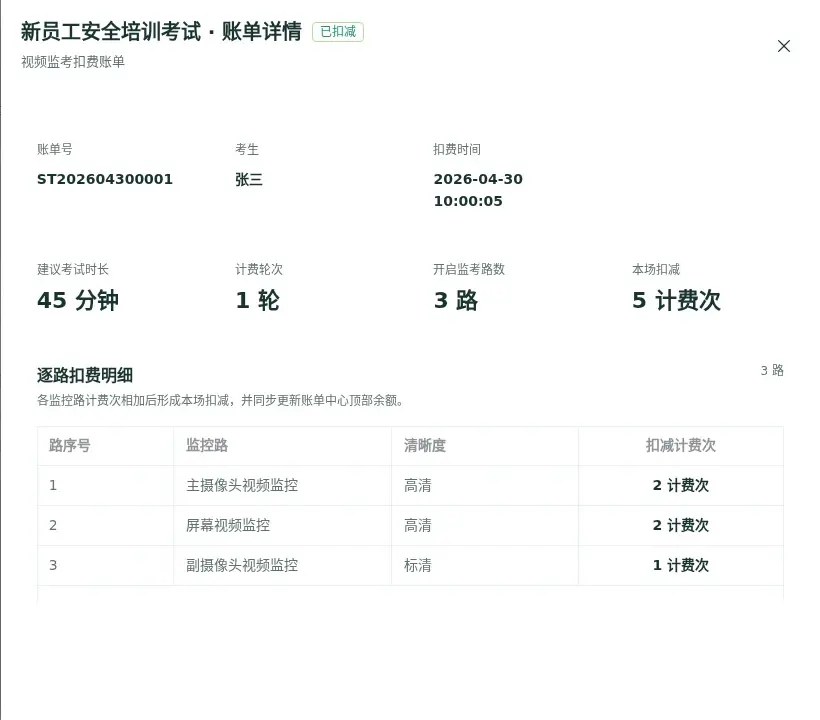Image resolution: width=820 pixels, height=720 pixels.
Task: Click the 3 路 monitoring channels value
Action: click(x=455, y=300)
